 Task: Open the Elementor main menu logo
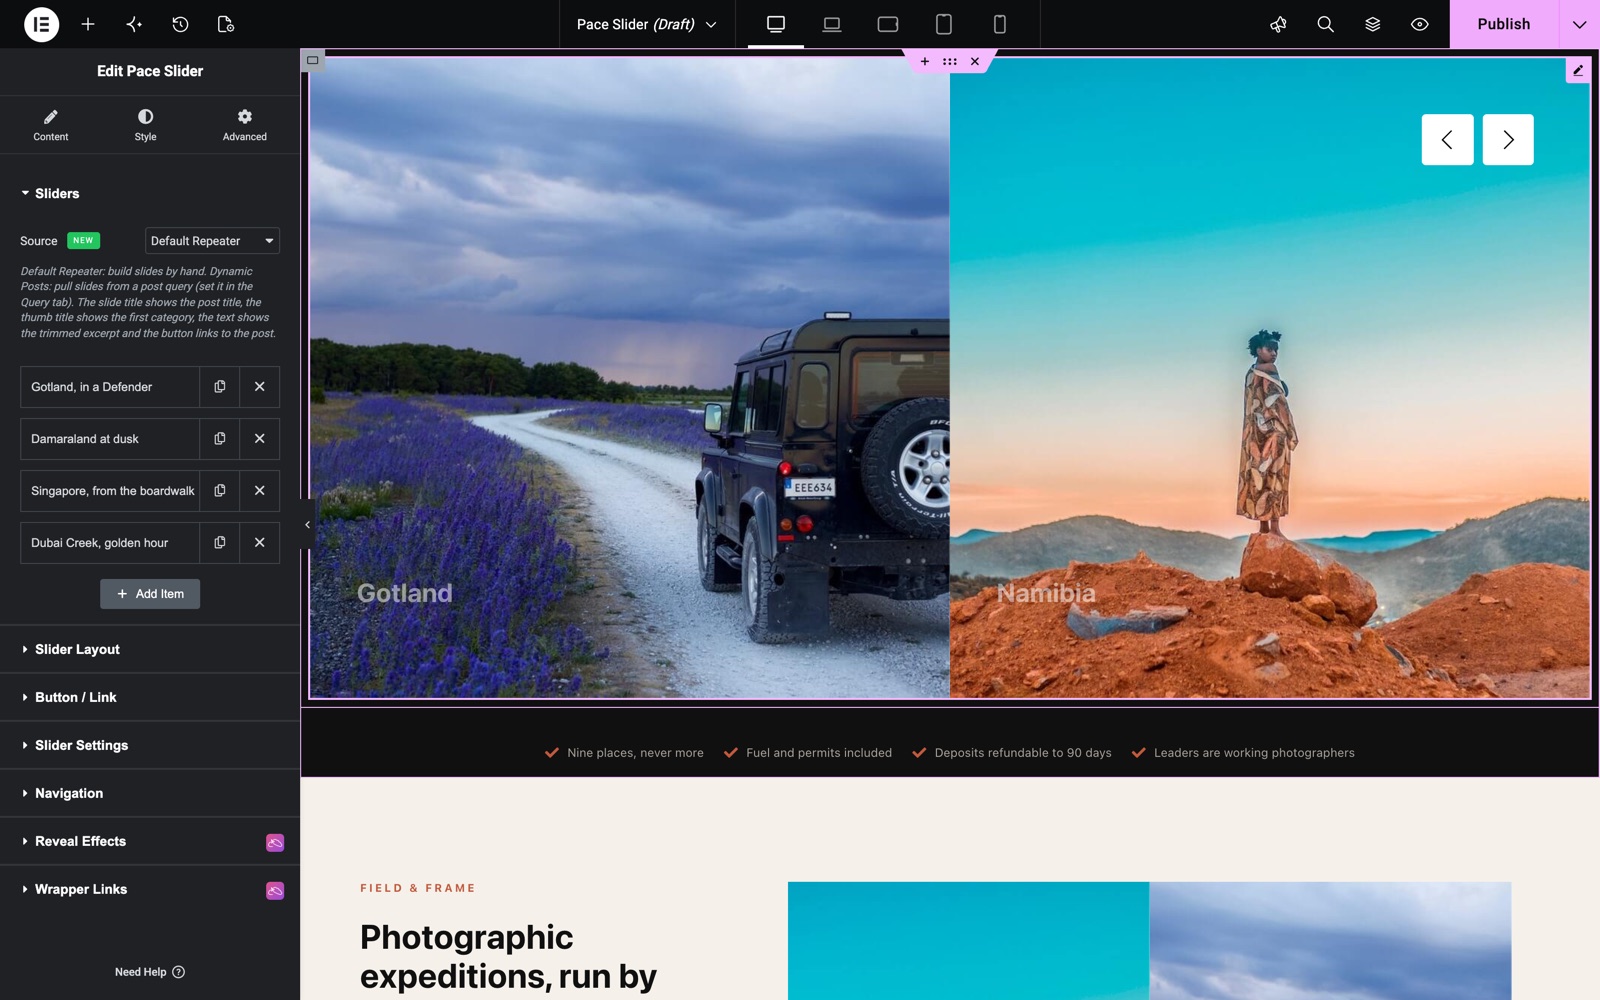click(x=41, y=24)
